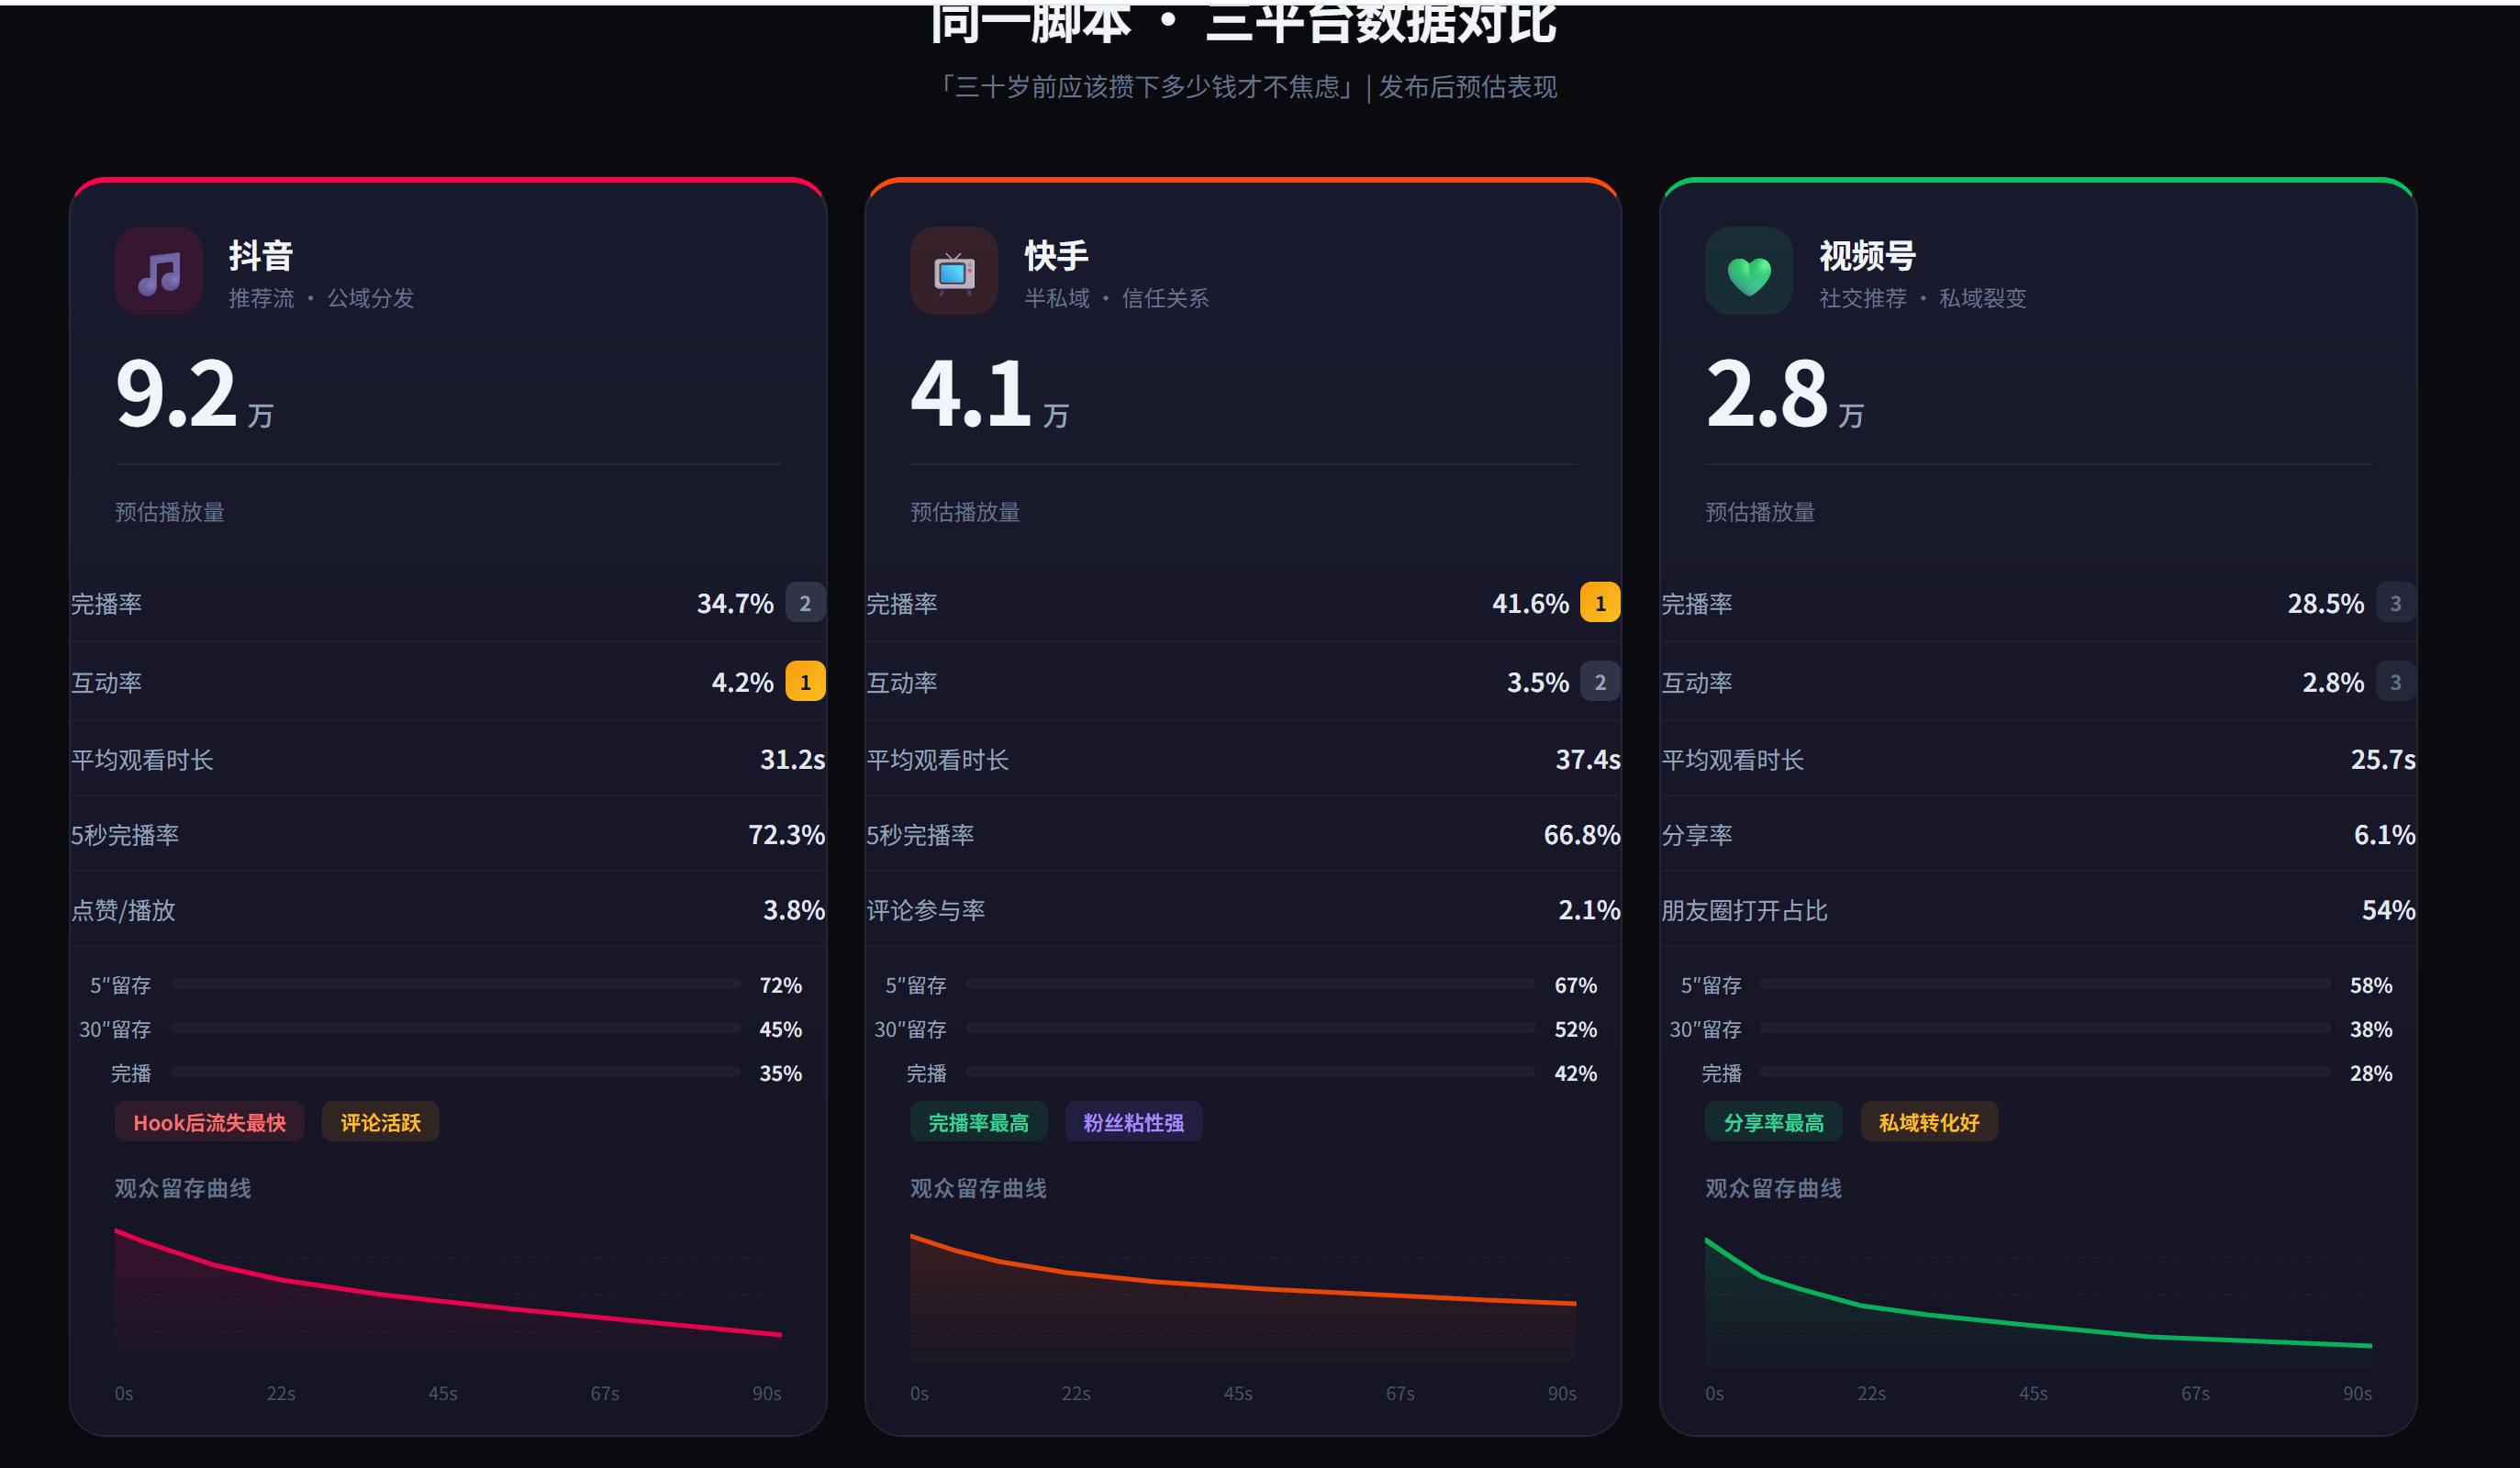This screenshot has height=1468, width=2520.
Task: Click the script title subtitle text
Action: point(1246,87)
